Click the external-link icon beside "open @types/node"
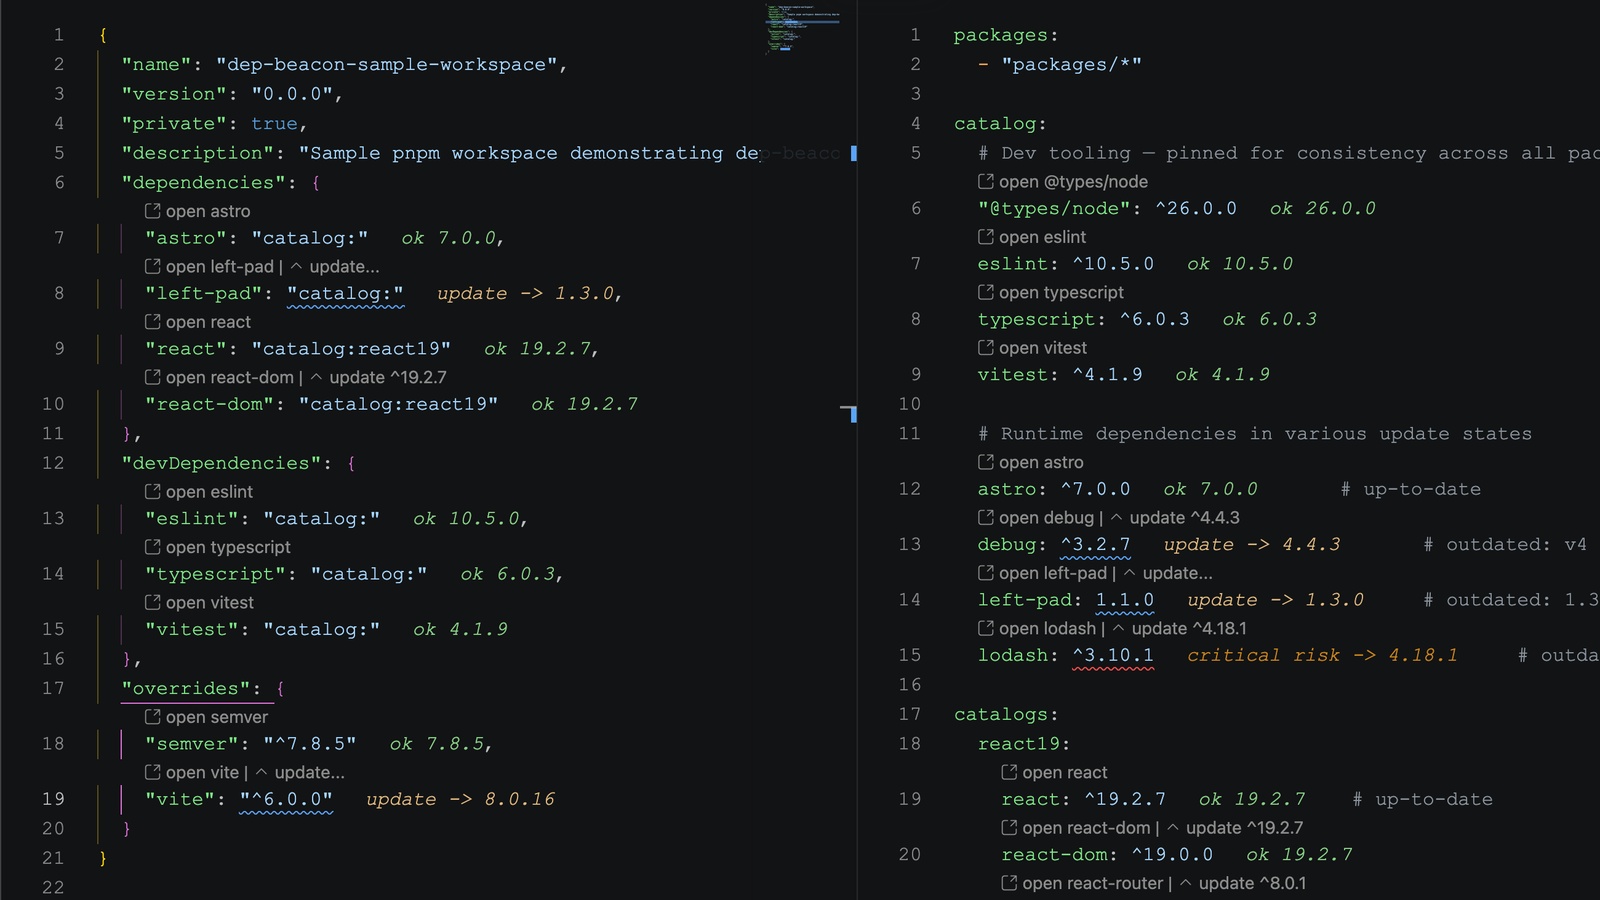 [x=986, y=181]
